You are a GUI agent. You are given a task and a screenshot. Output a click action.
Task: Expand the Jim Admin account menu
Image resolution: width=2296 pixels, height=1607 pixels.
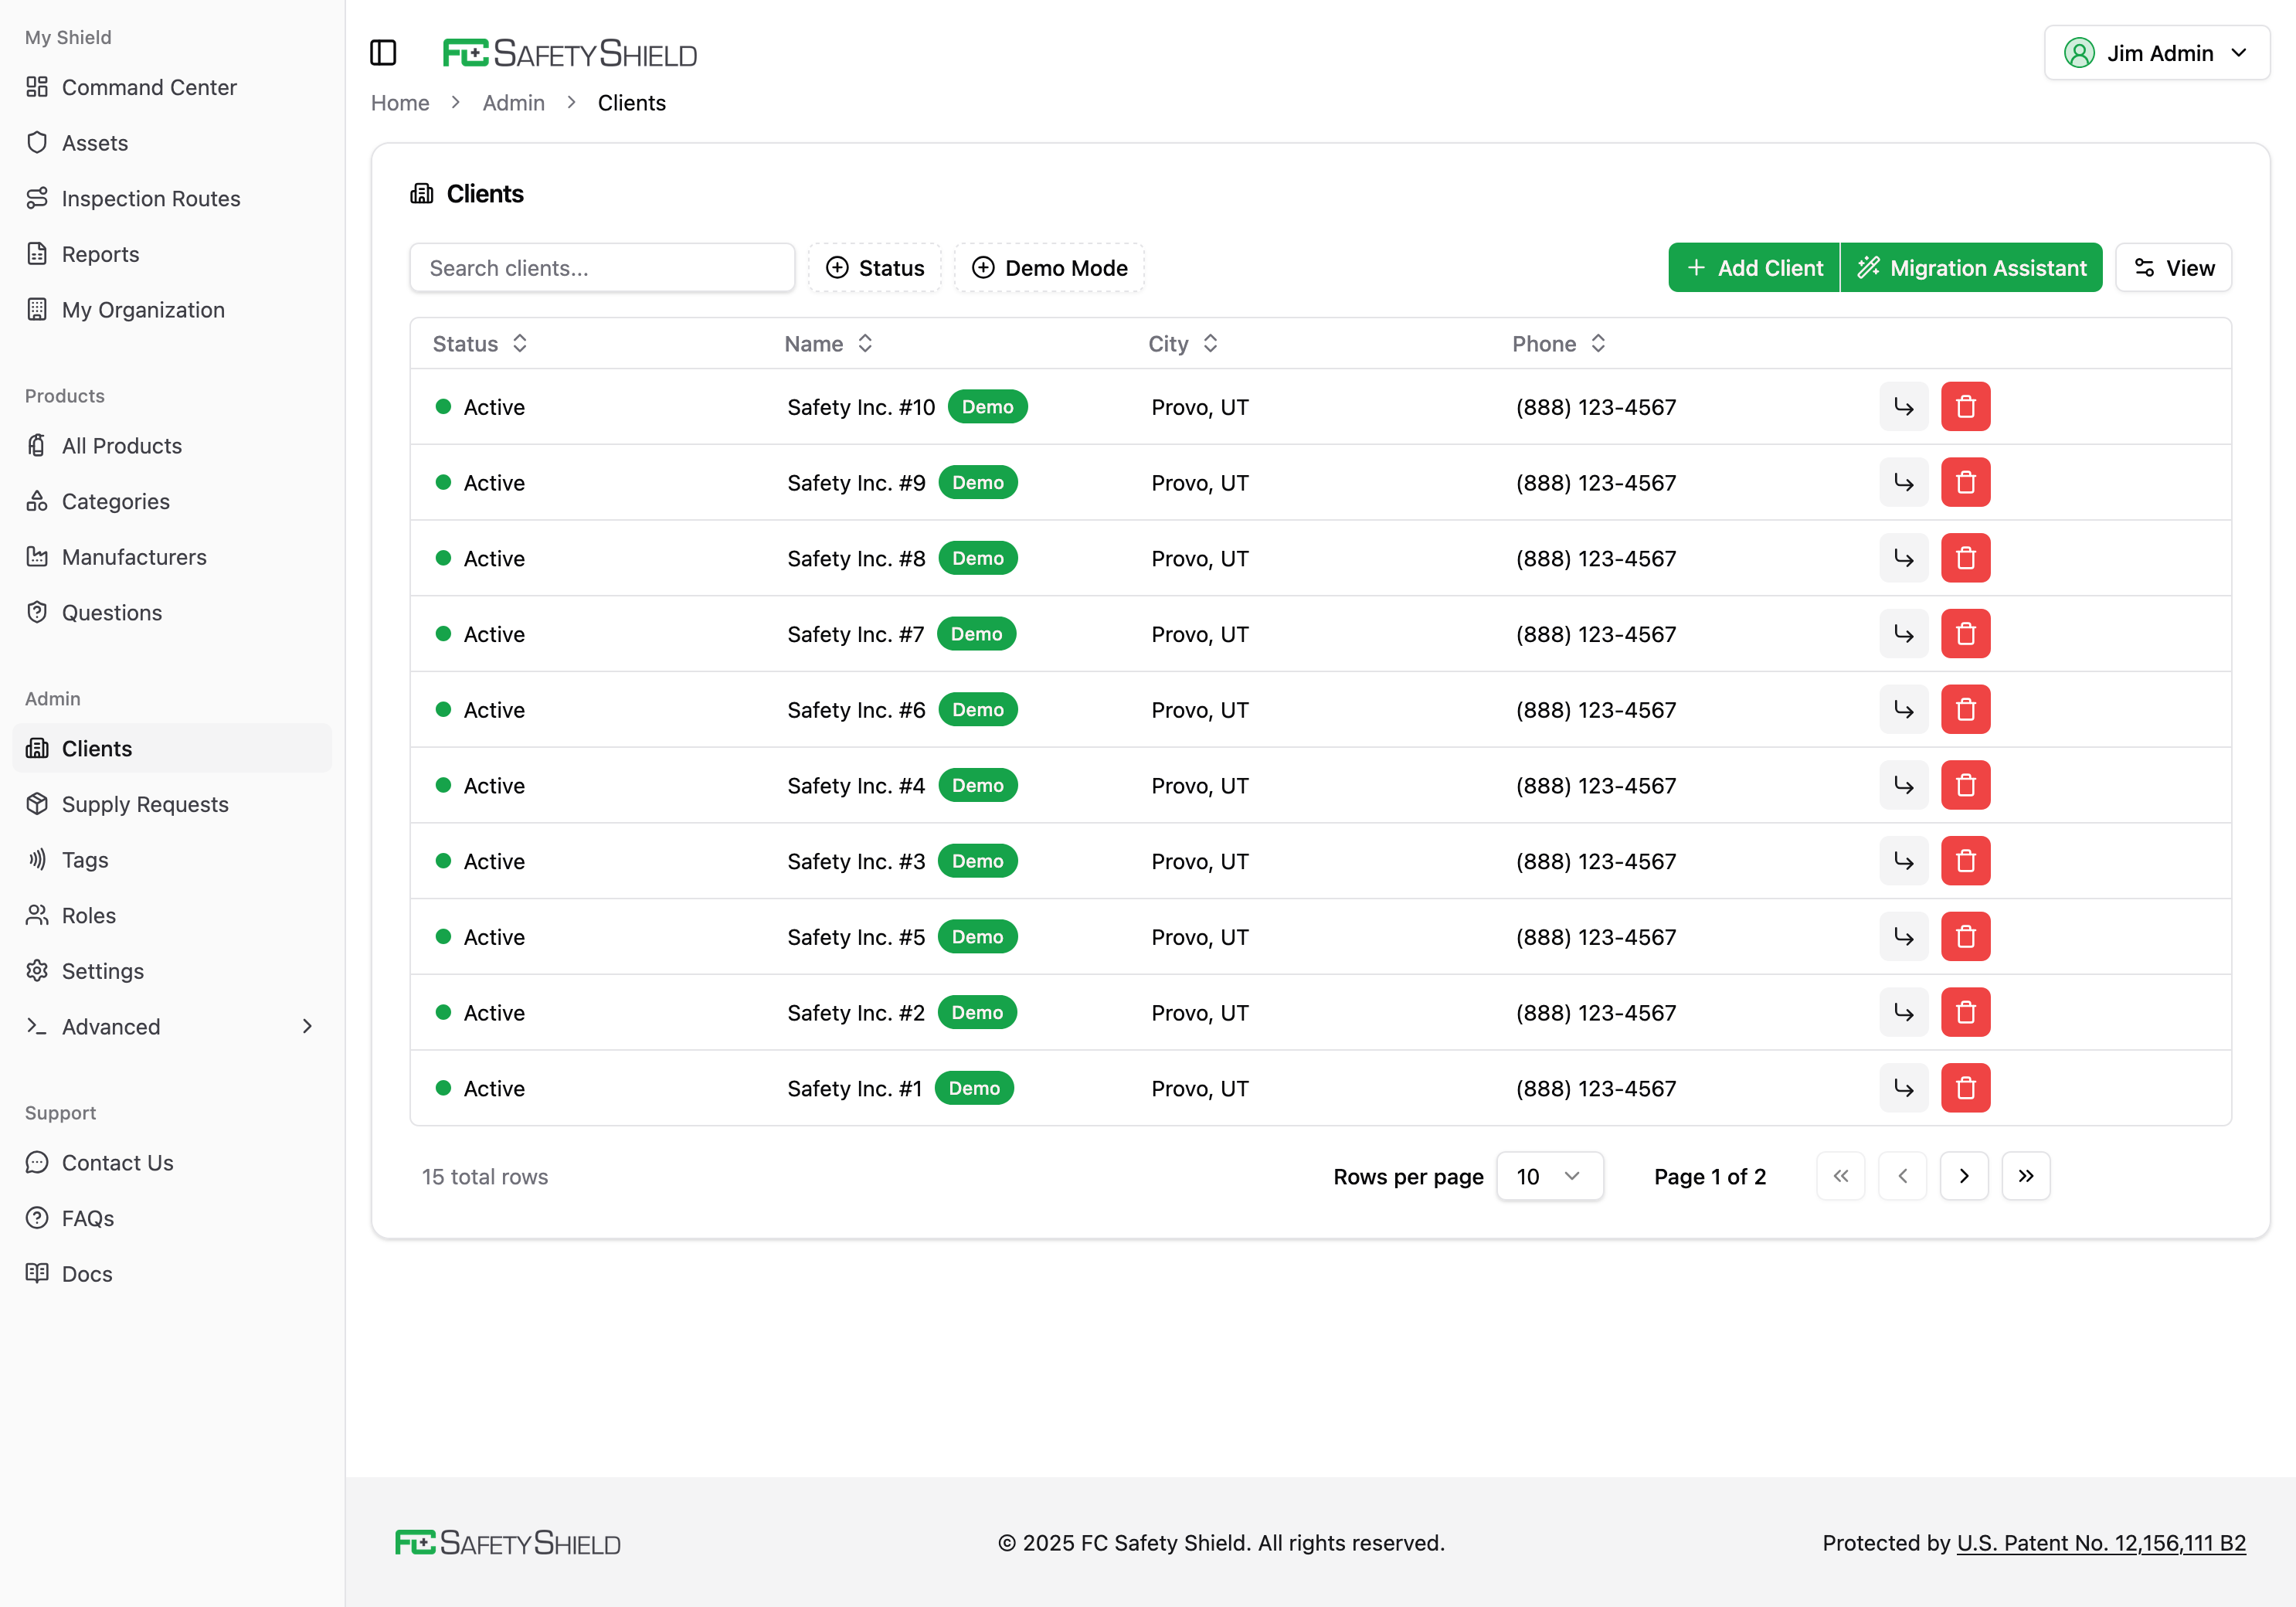[2156, 52]
